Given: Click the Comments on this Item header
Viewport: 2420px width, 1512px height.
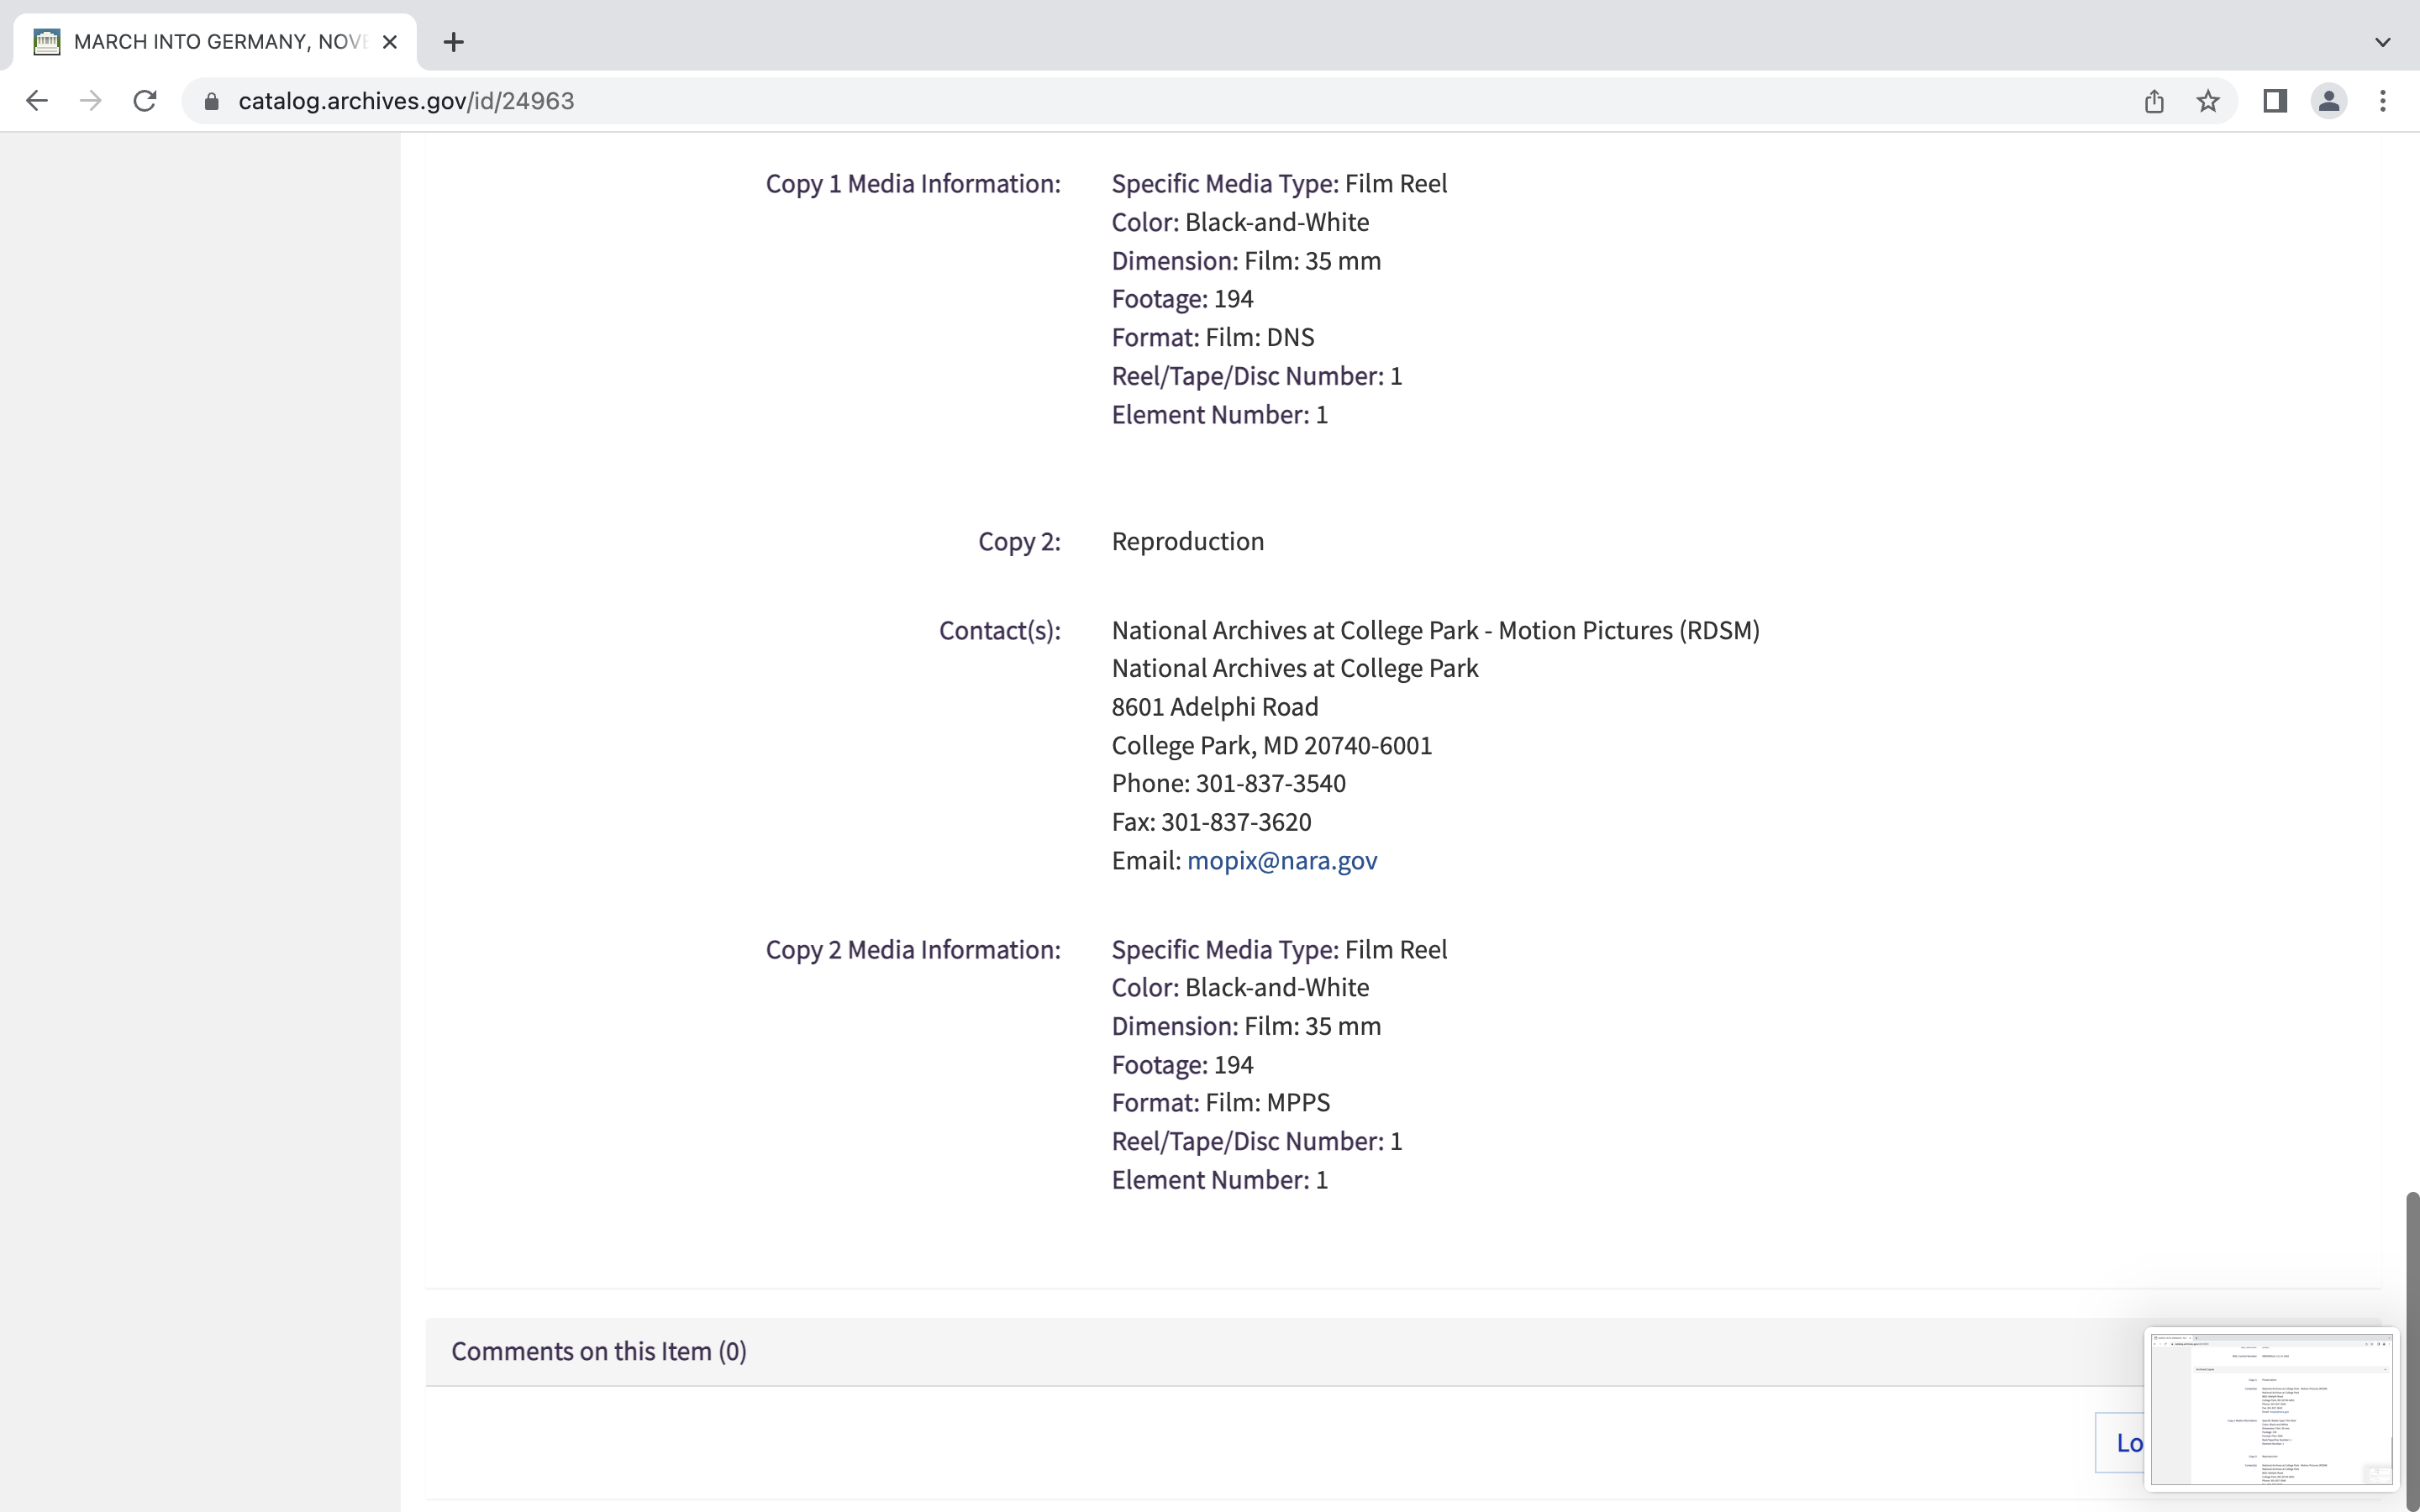Looking at the screenshot, I should pyautogui.click(x=598, y=1351).
